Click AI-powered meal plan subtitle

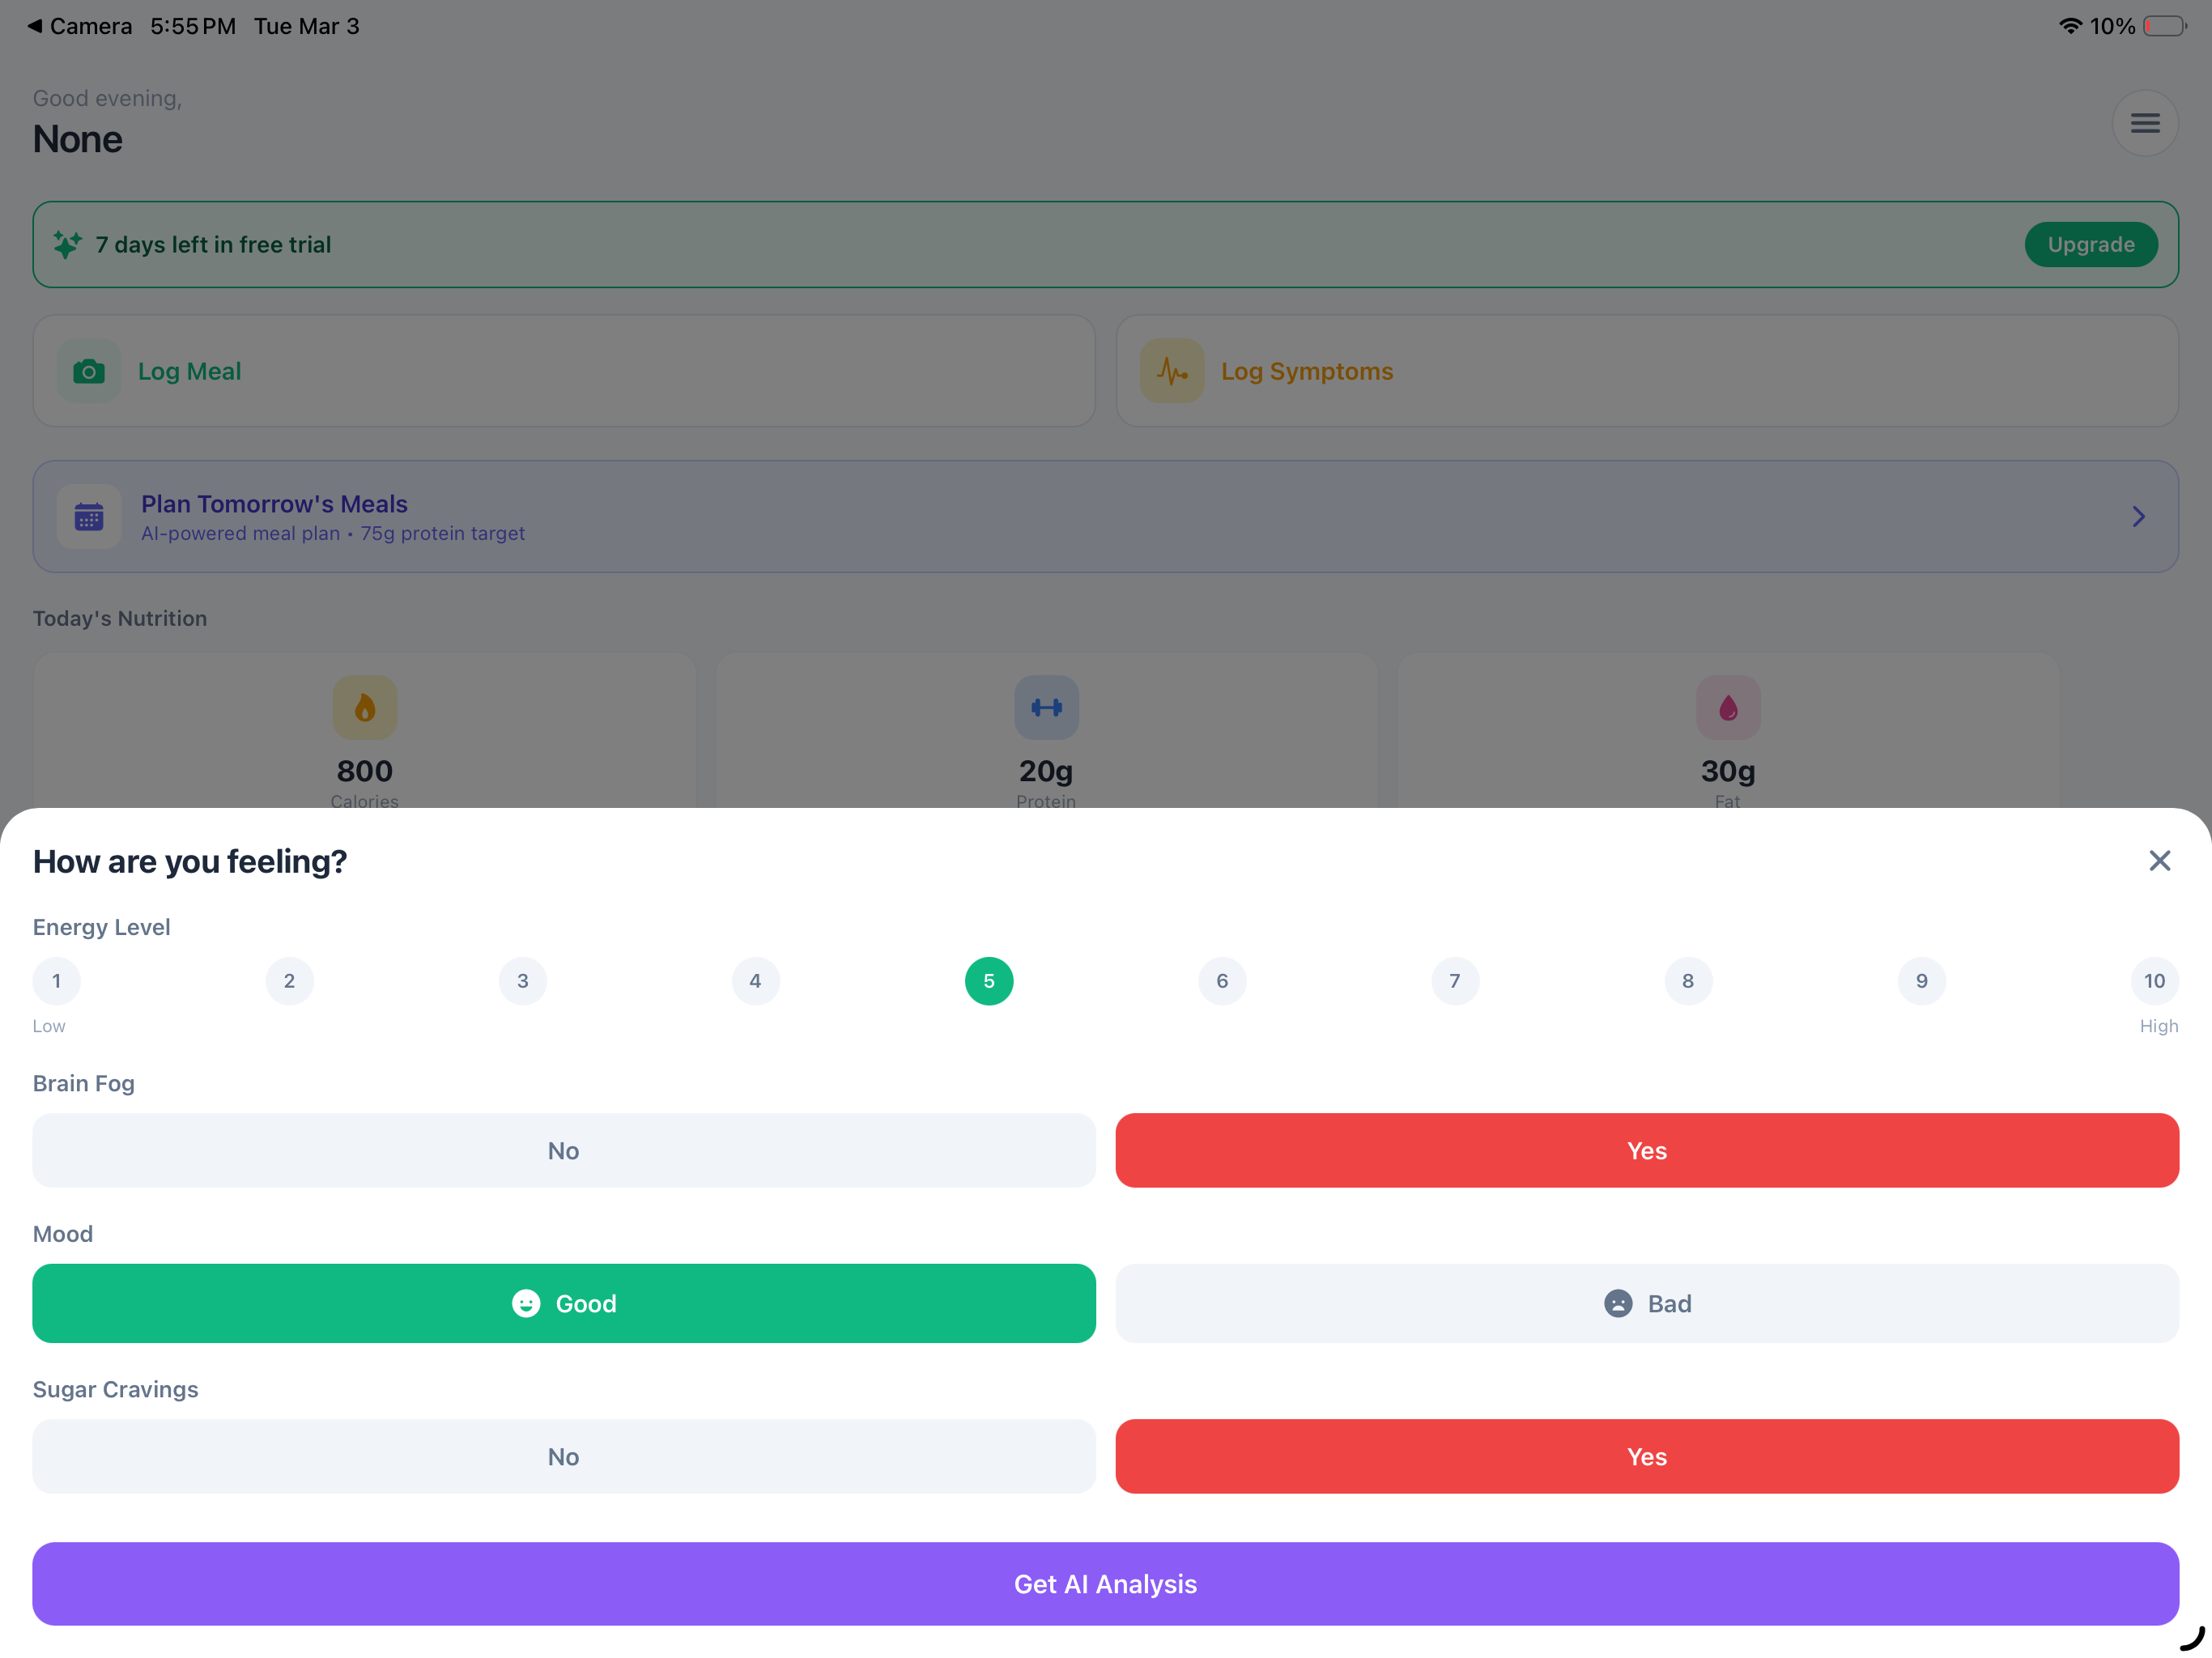333,533
